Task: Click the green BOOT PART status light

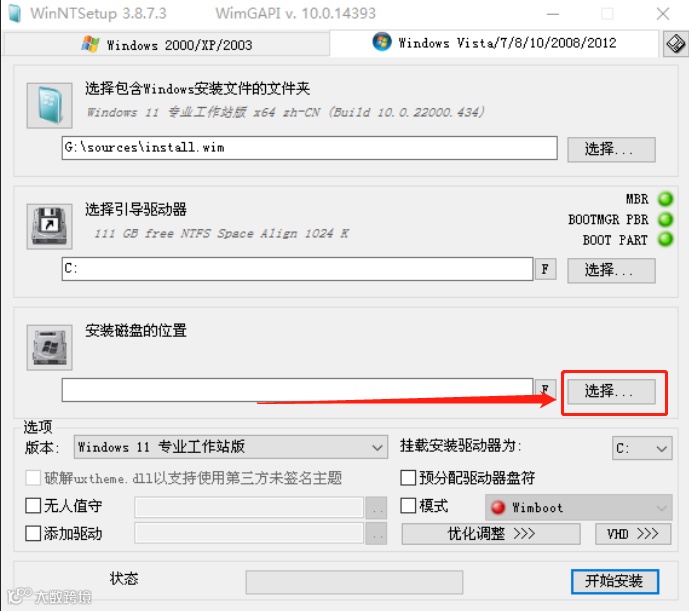Action: tap(665, 240)
